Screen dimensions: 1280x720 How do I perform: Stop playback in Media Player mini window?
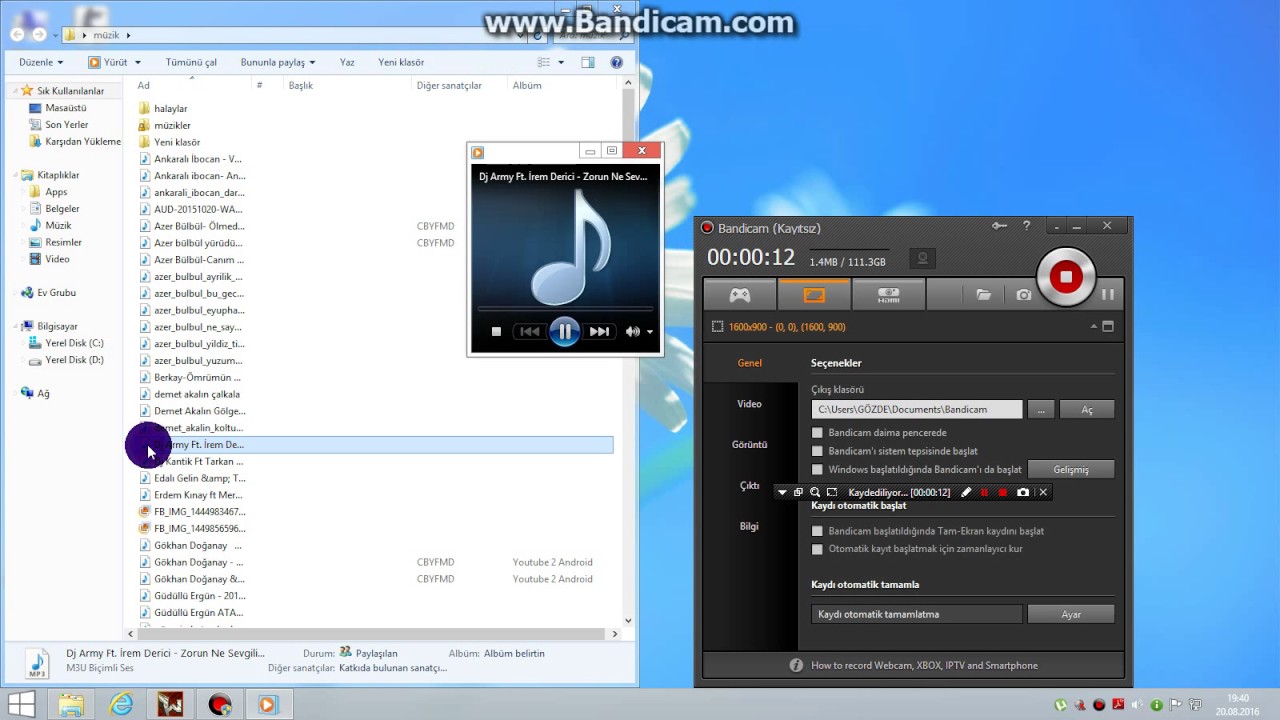pyautogui.click(x=496, y=331)
